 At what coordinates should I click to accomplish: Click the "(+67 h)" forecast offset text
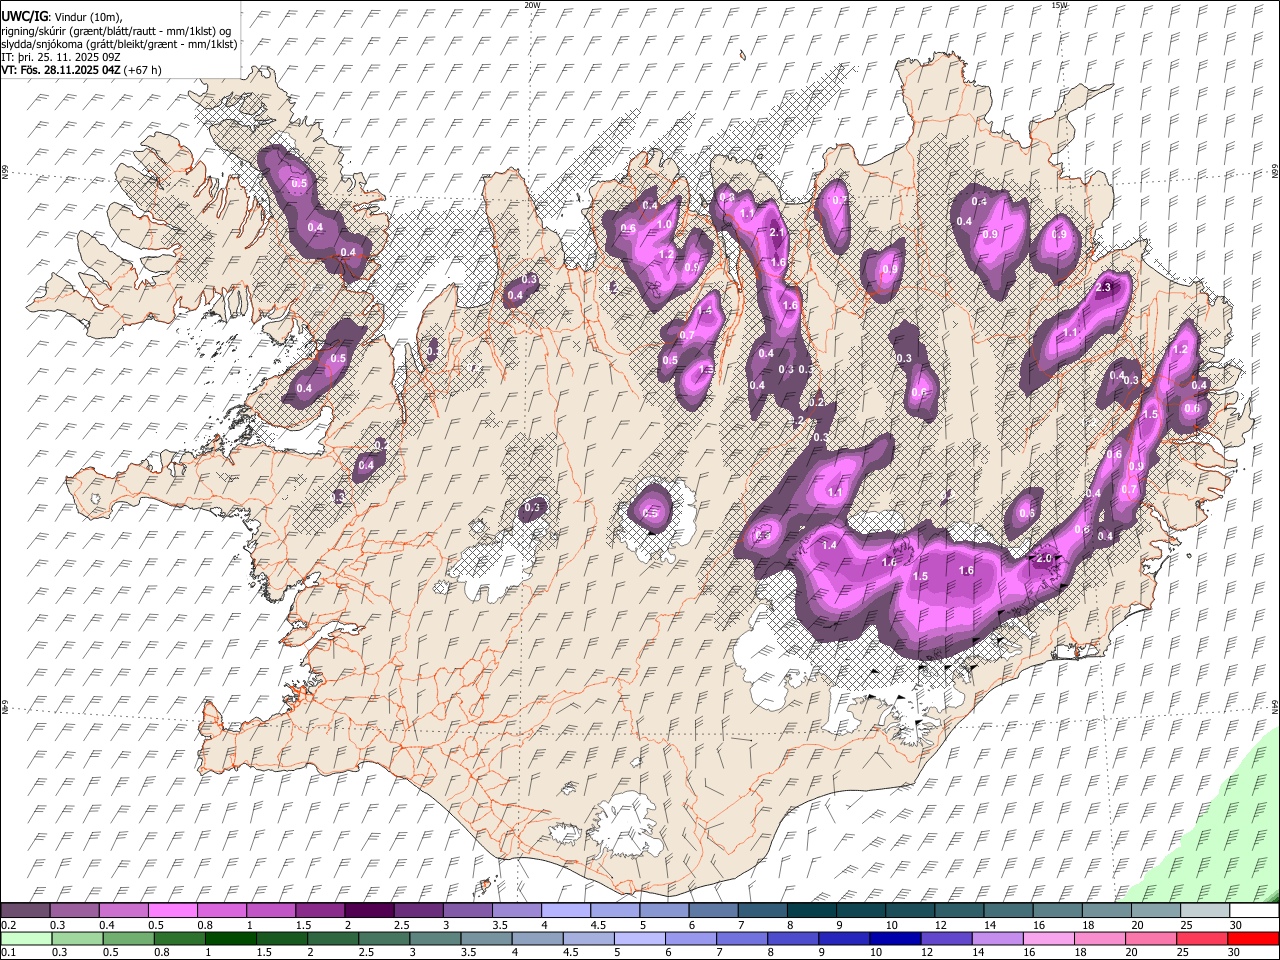point(143,70)
